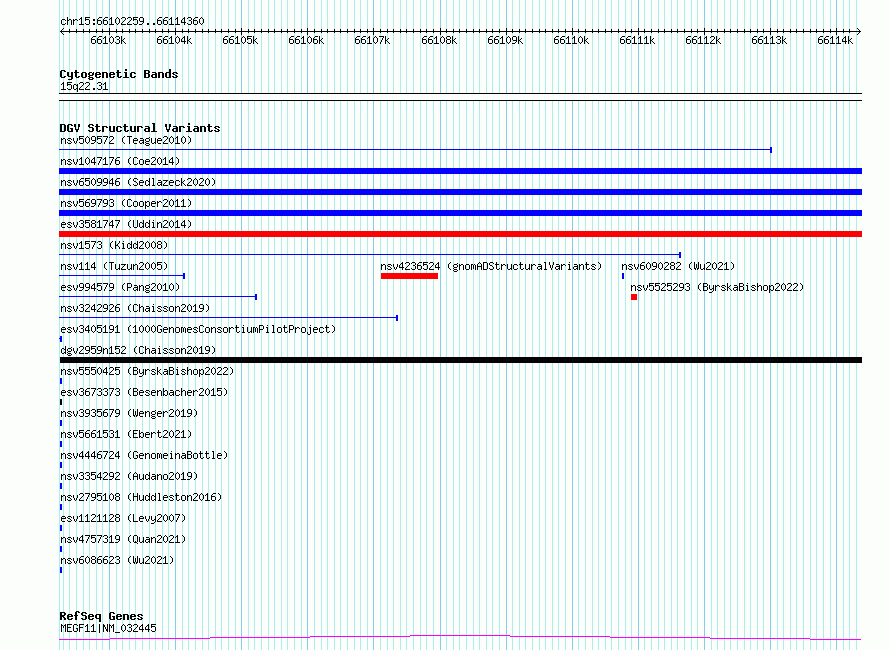The height and width of the screenshot is (650, 890).
Task: Click the nsv3242926 (Chaisson2019) label
Action: (135, 308)
